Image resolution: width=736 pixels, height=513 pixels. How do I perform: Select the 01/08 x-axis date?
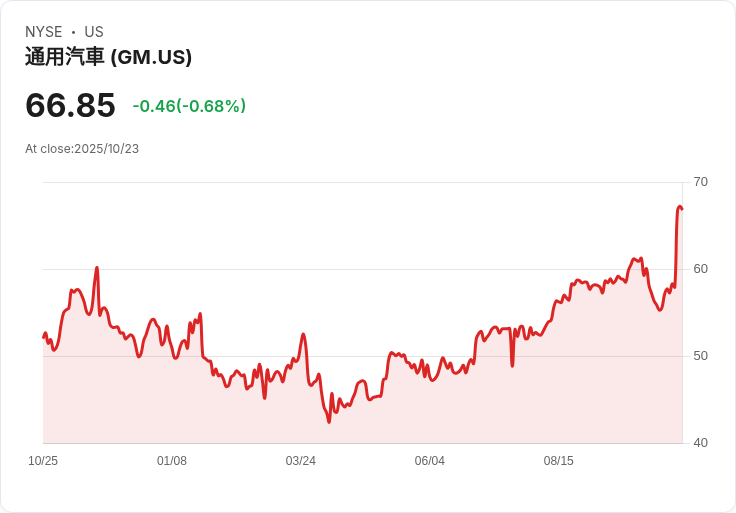[x=172, y=461]
